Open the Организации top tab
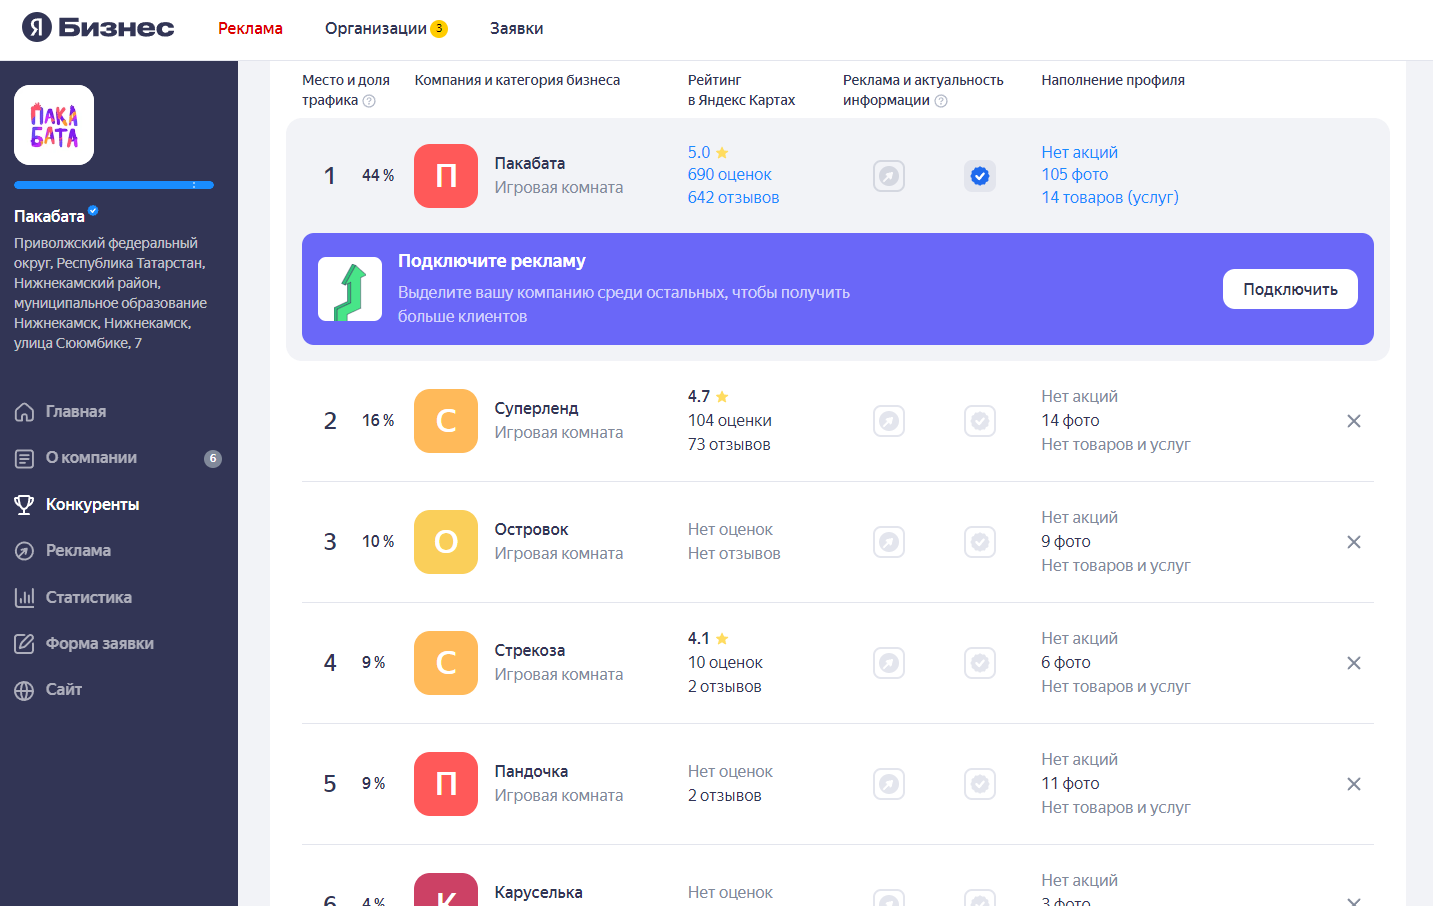 click(x=376, y=28)
